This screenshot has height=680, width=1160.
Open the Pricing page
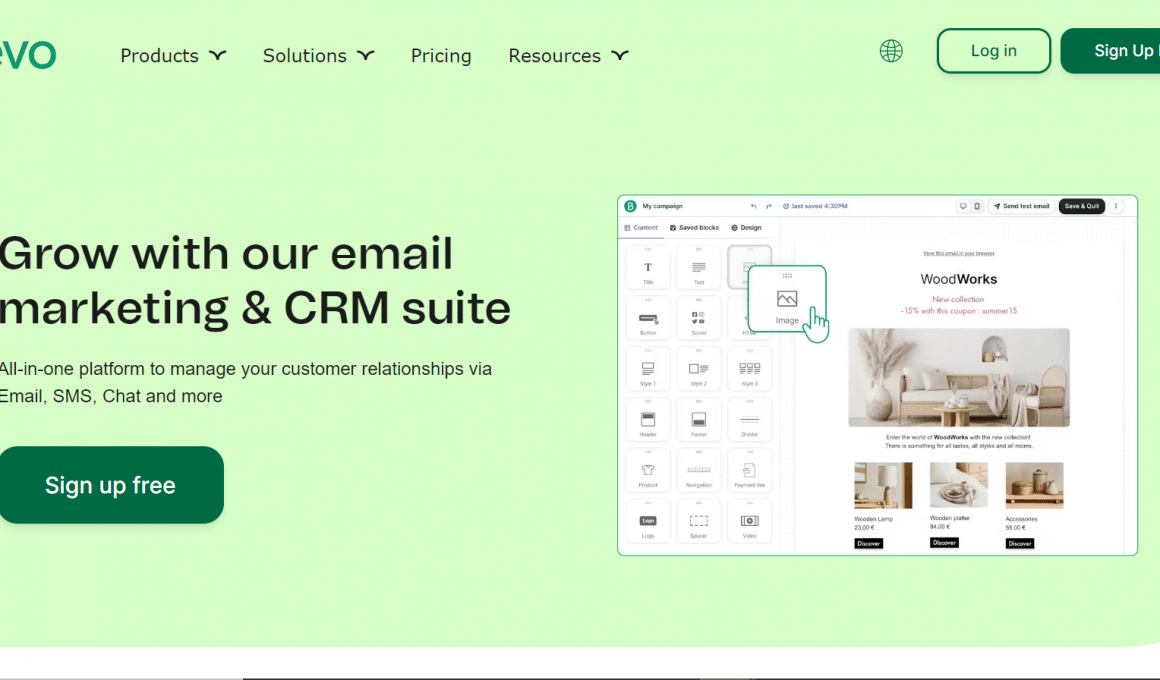pyautogui.click(x=441, y=56)
